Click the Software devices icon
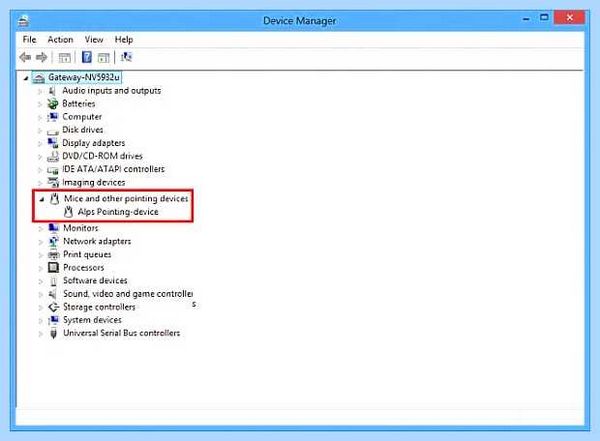Image resolution: width=600 pixels, height=441 pixels. coord(54,281)
